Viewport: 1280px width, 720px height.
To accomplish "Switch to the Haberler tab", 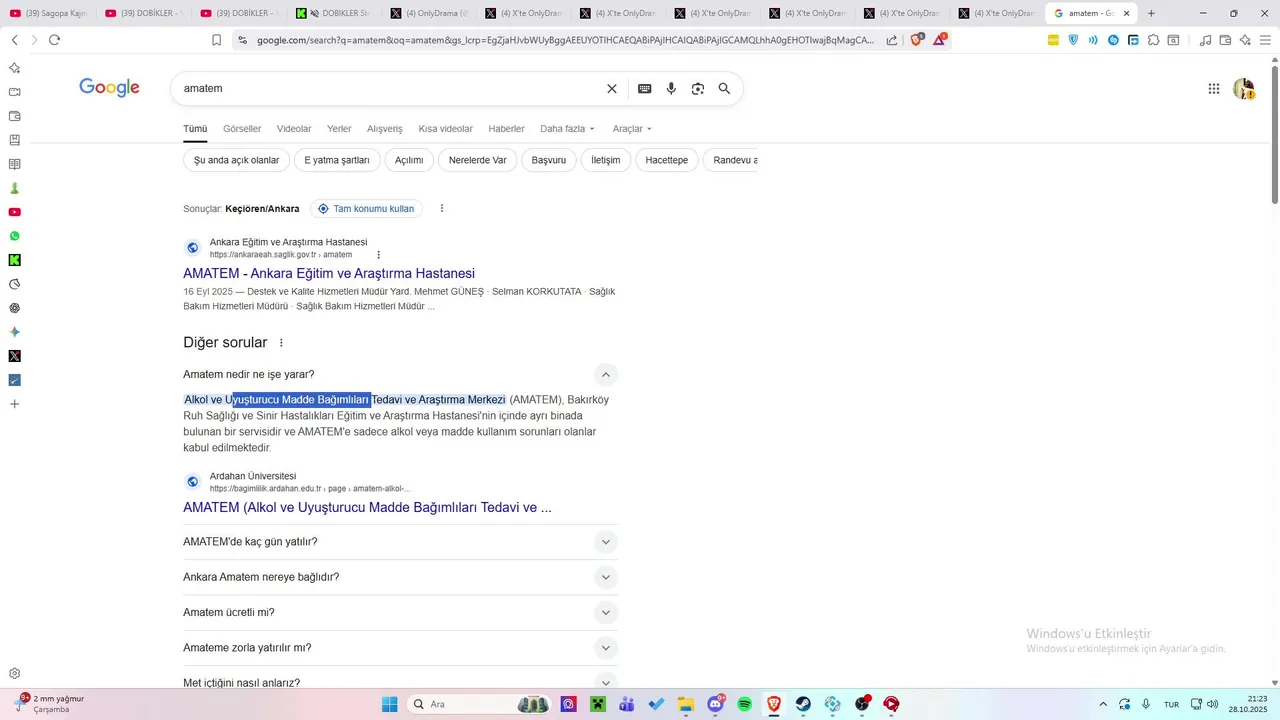I will pyautogui.click(x=506, y=129).
